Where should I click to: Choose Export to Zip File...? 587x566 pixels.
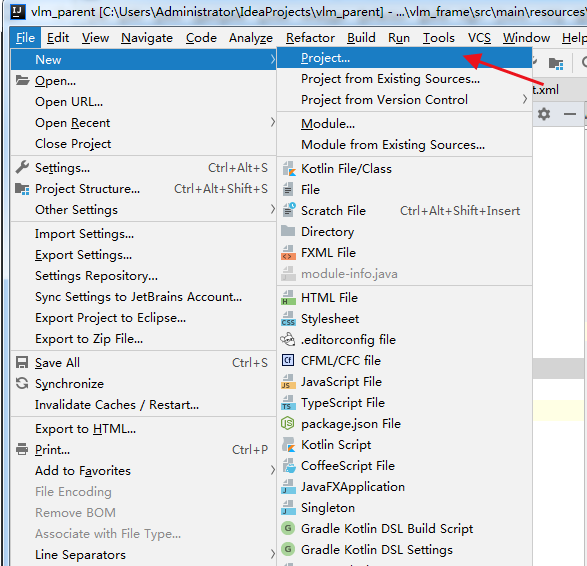click(x=144, y=338)
